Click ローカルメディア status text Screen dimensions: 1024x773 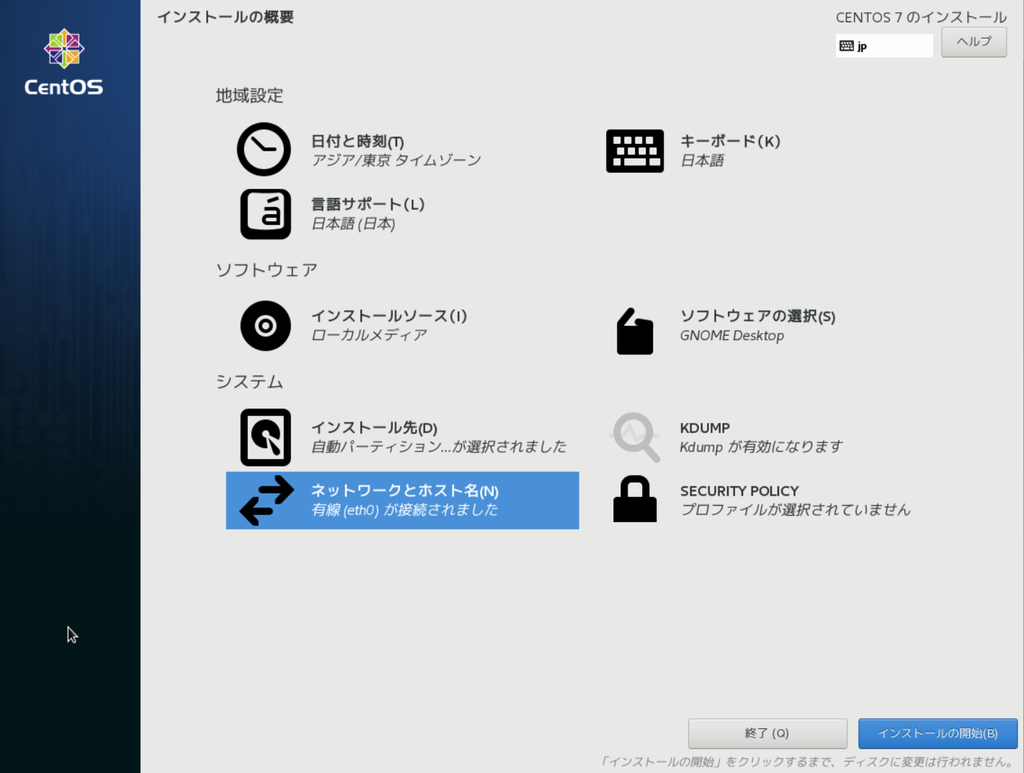pyautogui.click(x=368, y=335)
